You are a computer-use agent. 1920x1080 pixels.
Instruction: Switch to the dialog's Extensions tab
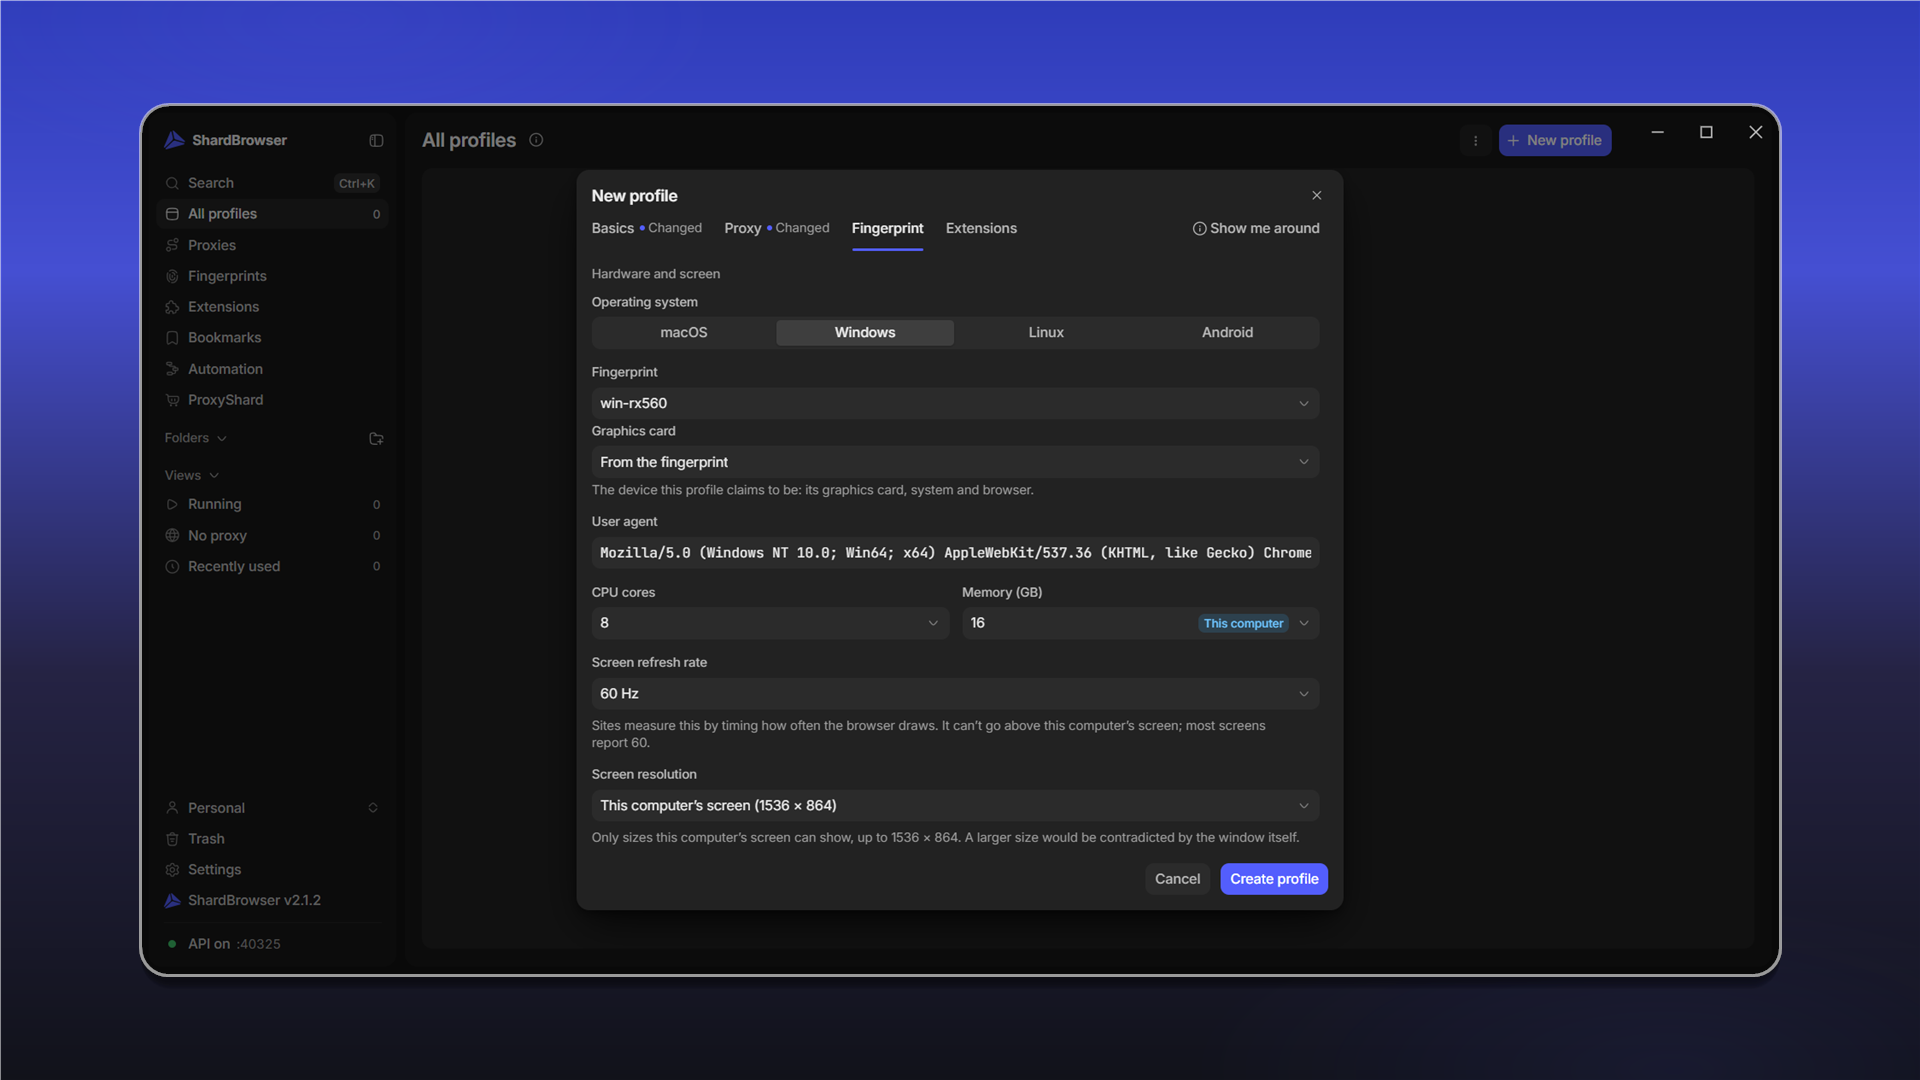[981, 228]
